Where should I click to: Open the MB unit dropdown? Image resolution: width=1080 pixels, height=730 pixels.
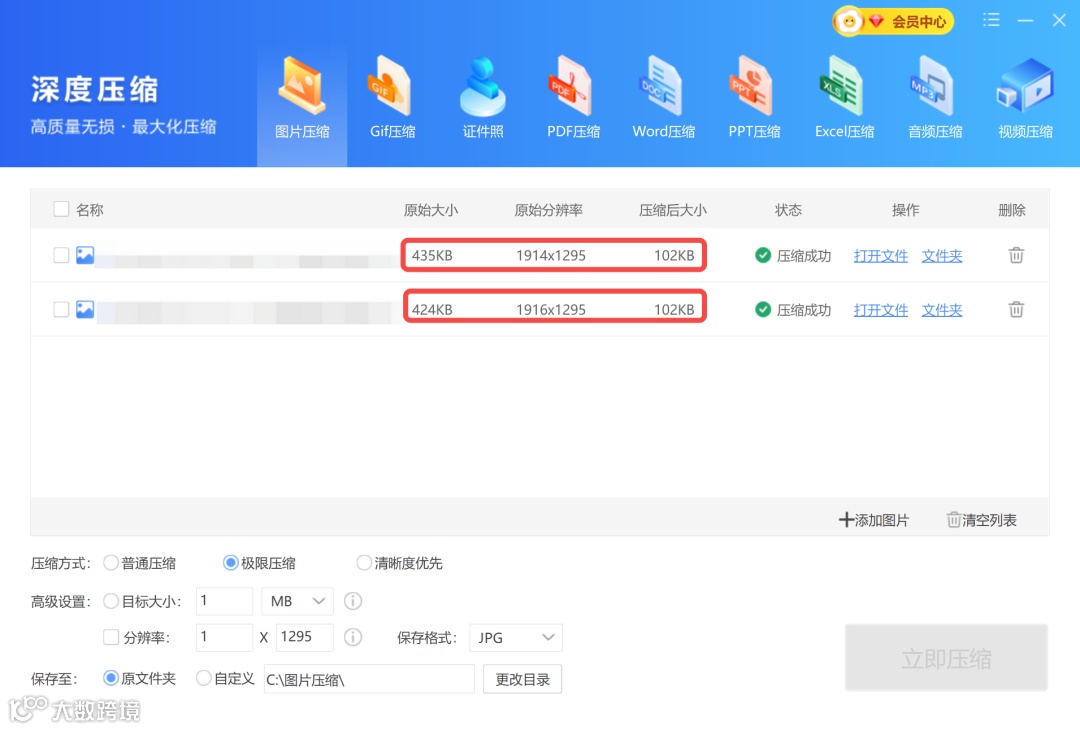pos(298,601)
